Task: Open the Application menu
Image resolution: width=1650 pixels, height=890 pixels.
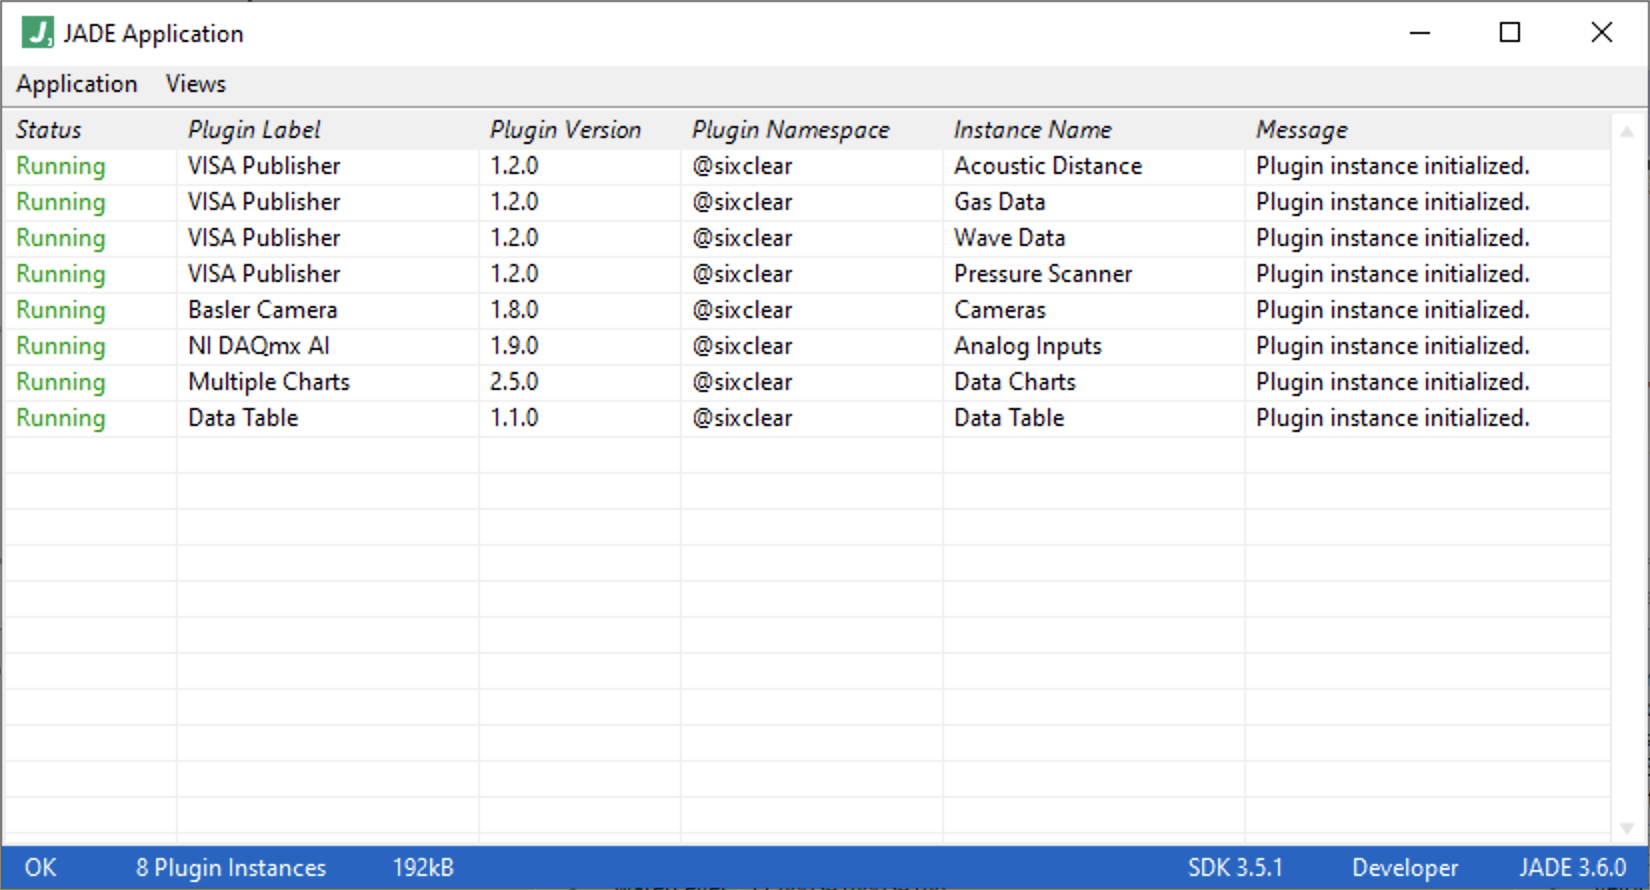Action: 77,84
